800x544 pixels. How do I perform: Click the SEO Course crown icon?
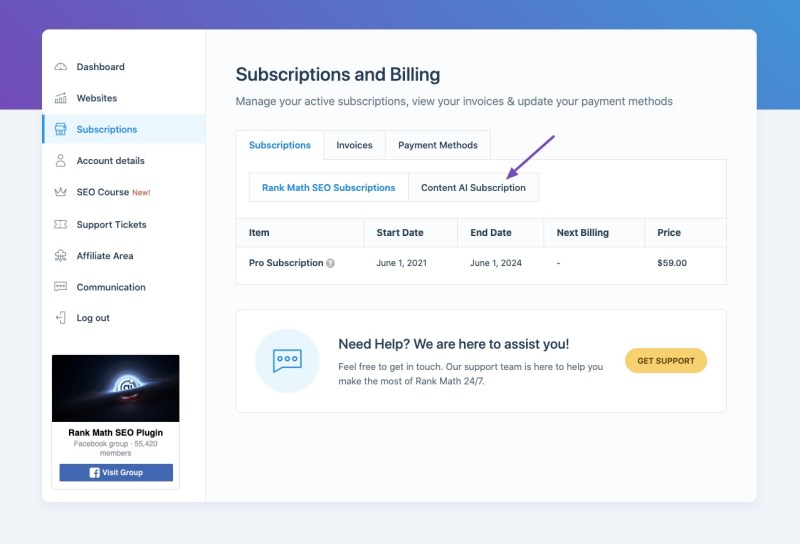(x=60, y=192)
